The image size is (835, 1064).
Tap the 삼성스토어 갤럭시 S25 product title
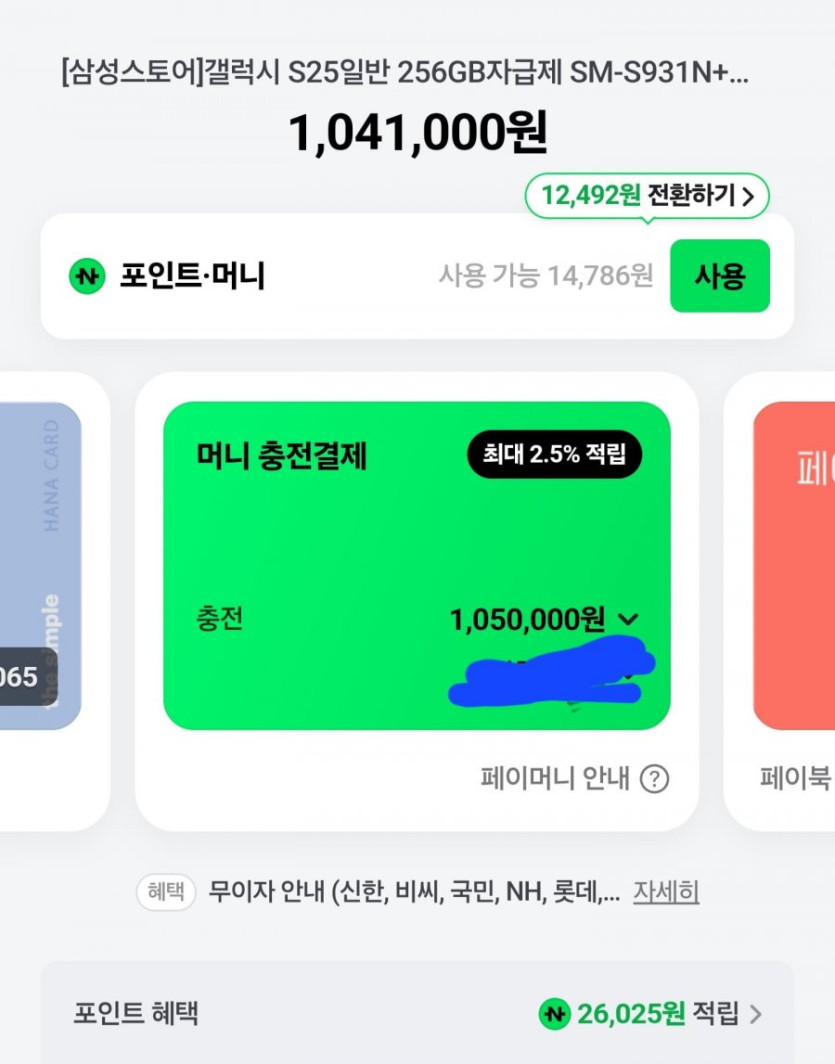pyautogui.click(x=404, y=73)
